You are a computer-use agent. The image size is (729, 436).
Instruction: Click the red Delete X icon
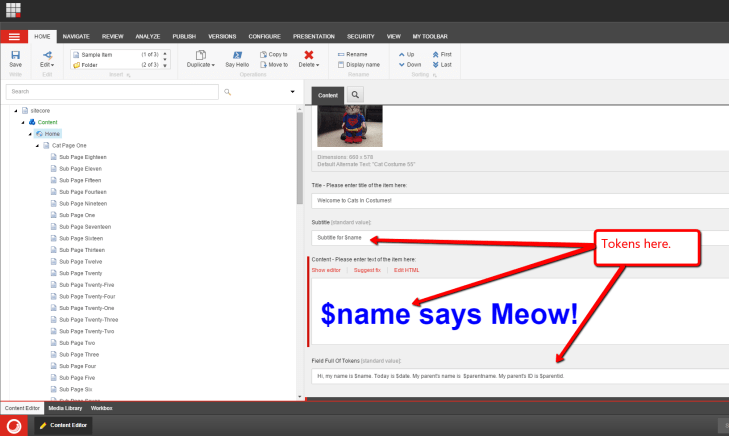310,55
